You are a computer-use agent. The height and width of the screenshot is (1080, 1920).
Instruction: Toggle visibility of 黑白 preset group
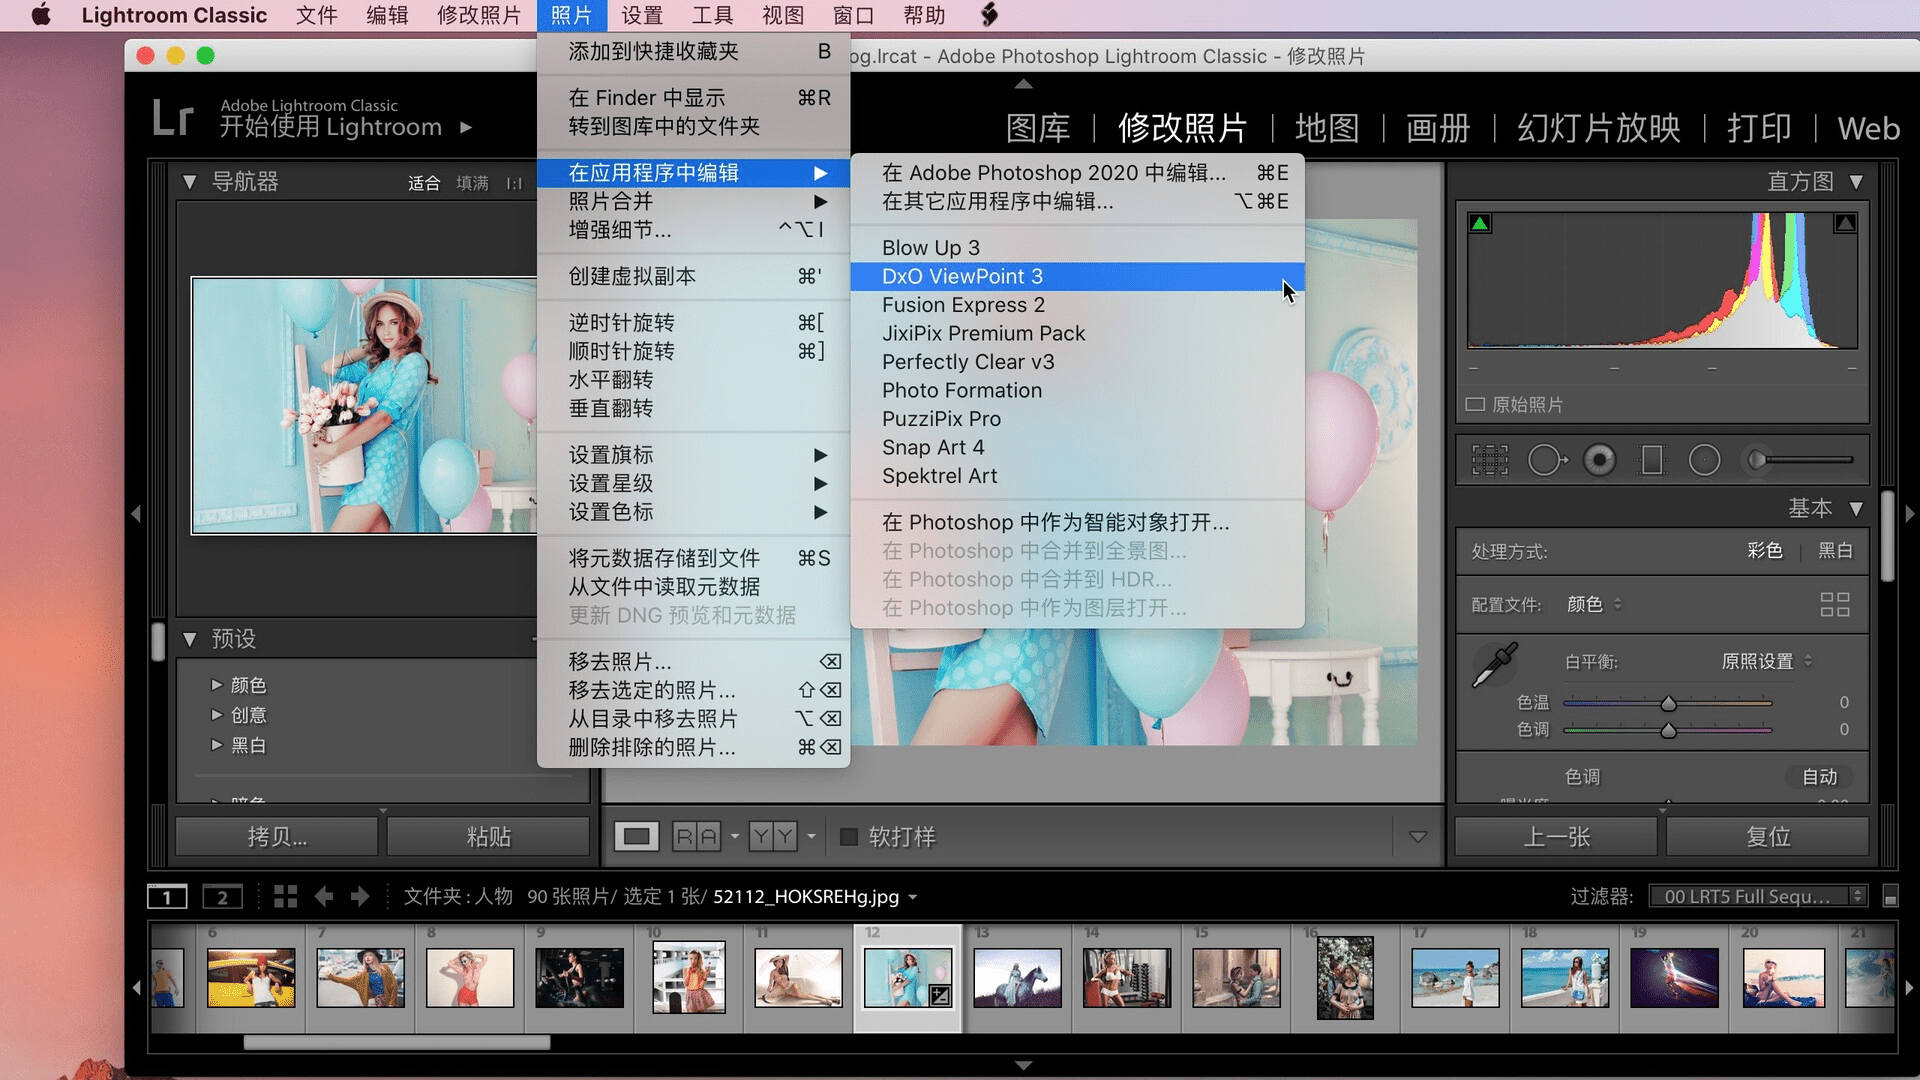[216, 746]
